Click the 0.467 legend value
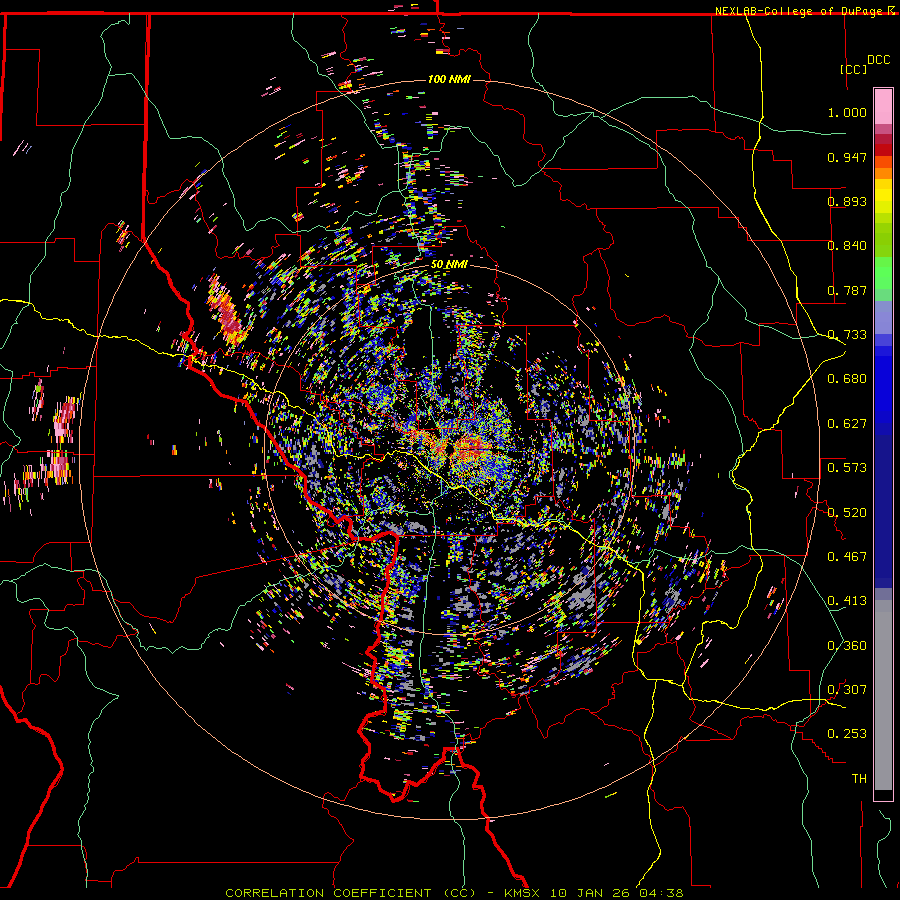The width and height of the screenshot is (900, 900). (x=847, y=557)
